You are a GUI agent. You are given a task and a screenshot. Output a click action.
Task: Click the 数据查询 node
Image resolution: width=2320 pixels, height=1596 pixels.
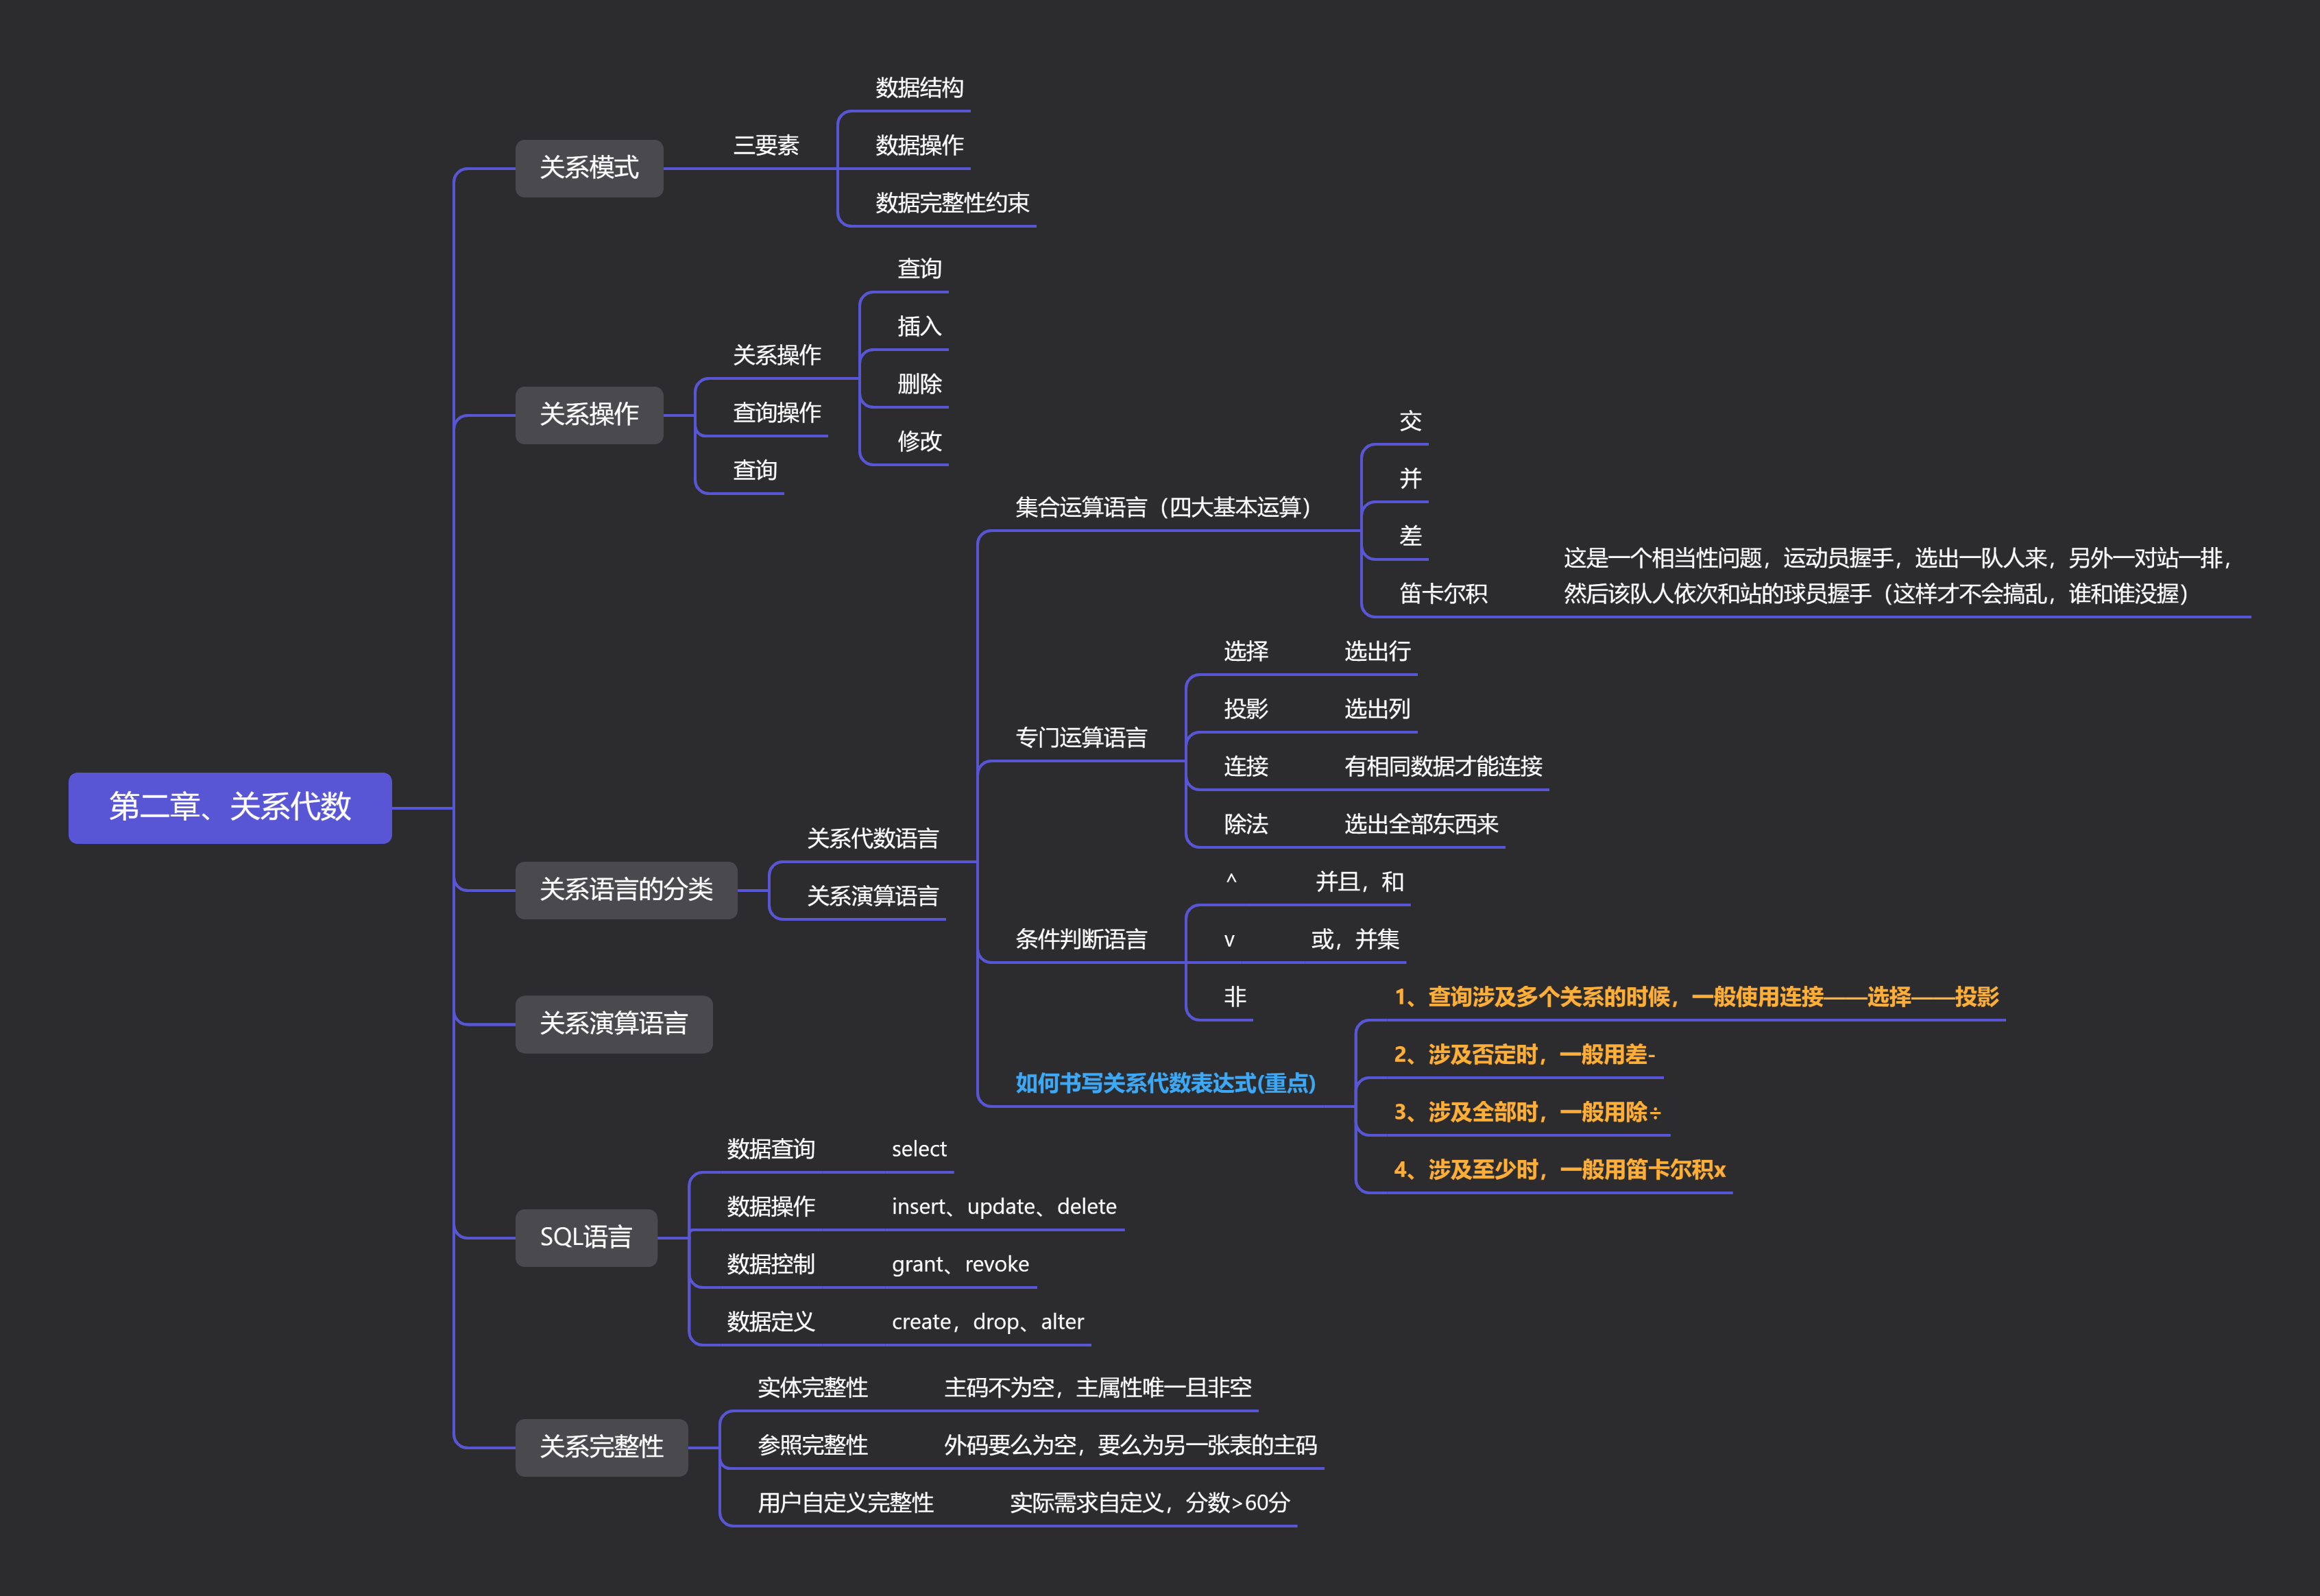[771, 1149]
